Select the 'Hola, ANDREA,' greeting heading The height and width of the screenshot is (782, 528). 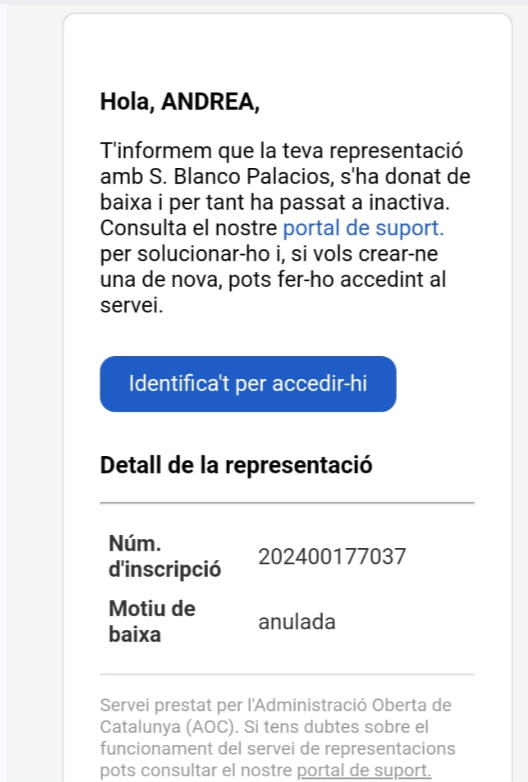pyautogui.click(x=180, y=102)
